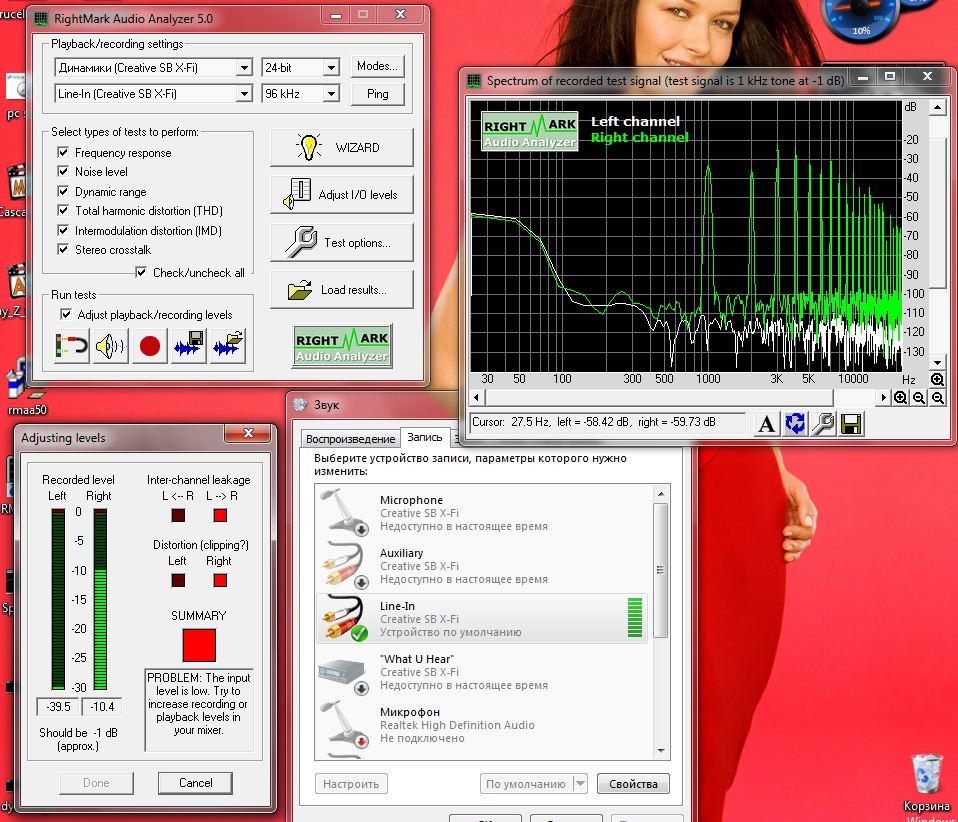Click the zoom-in magnifier beside the horizontal scrollbar
This screenshot has height=822, width=958.
pos(900,398)
